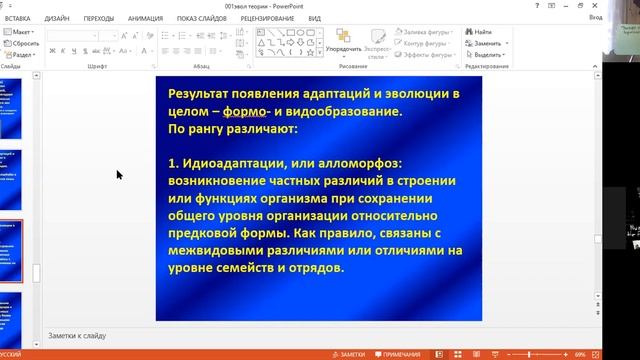Image resolution: width=640 pixels, height=360 pixels.
Task: Toggle strikethrough abc formatting
Action: coord(96,51)
